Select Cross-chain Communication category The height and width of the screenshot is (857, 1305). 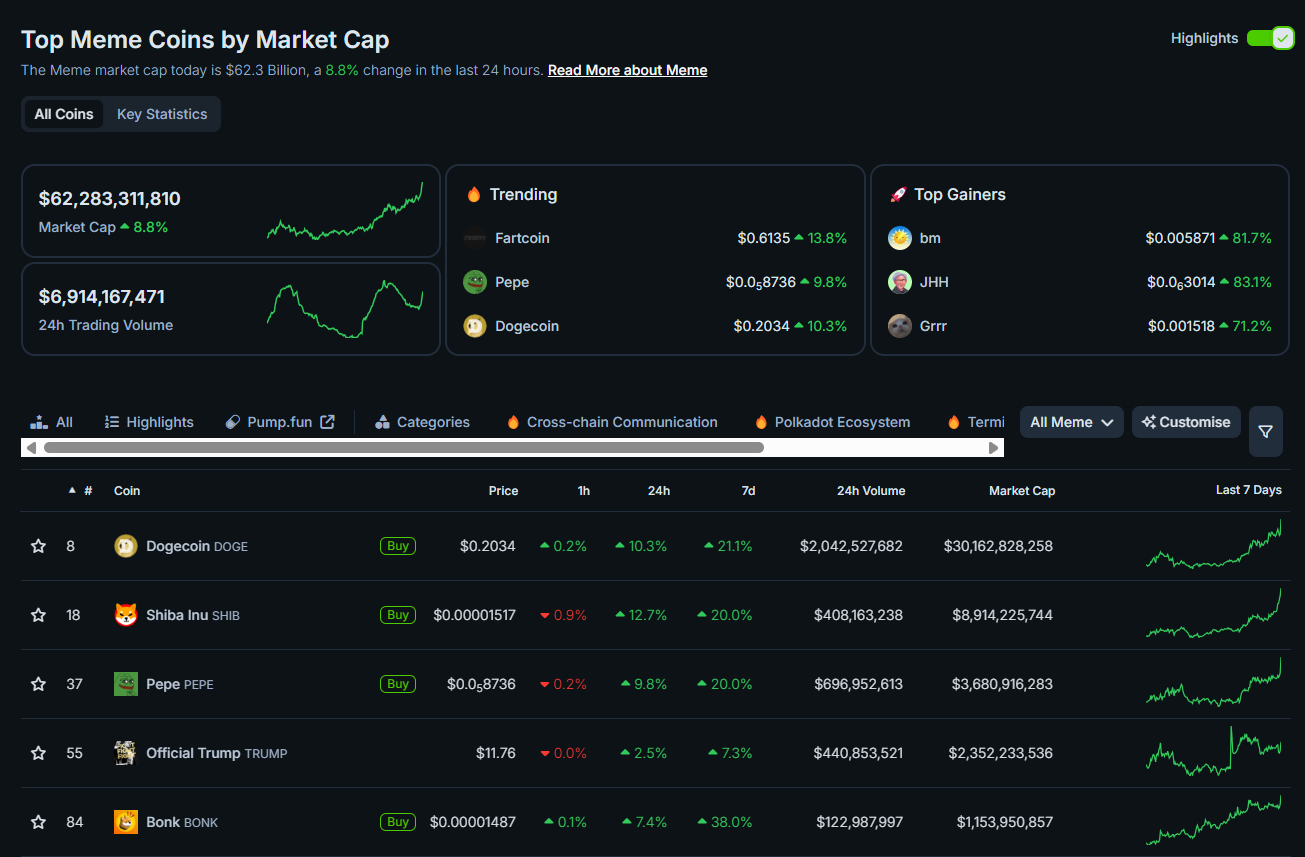(612, 422)
